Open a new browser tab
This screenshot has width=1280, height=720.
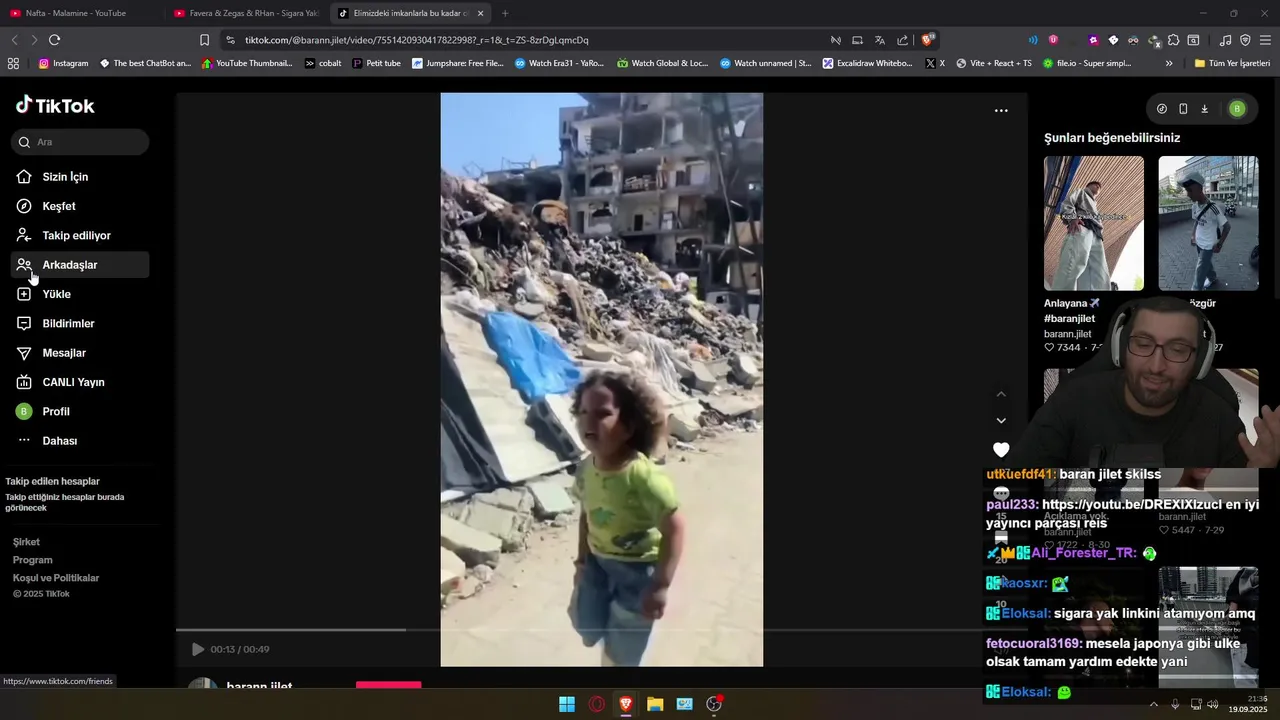[x=505, y=13]
